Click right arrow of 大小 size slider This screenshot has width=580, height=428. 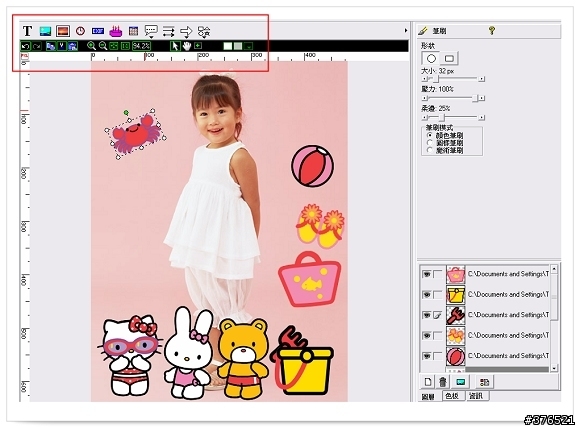pyautogui.click(x=482, y=79)
